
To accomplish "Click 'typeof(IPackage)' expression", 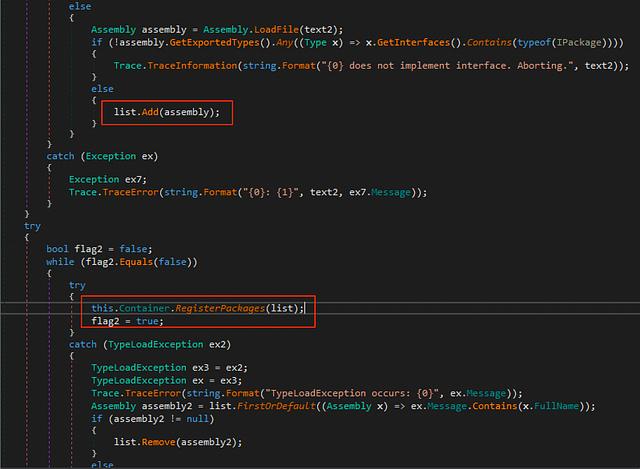I will click(562, 42).
